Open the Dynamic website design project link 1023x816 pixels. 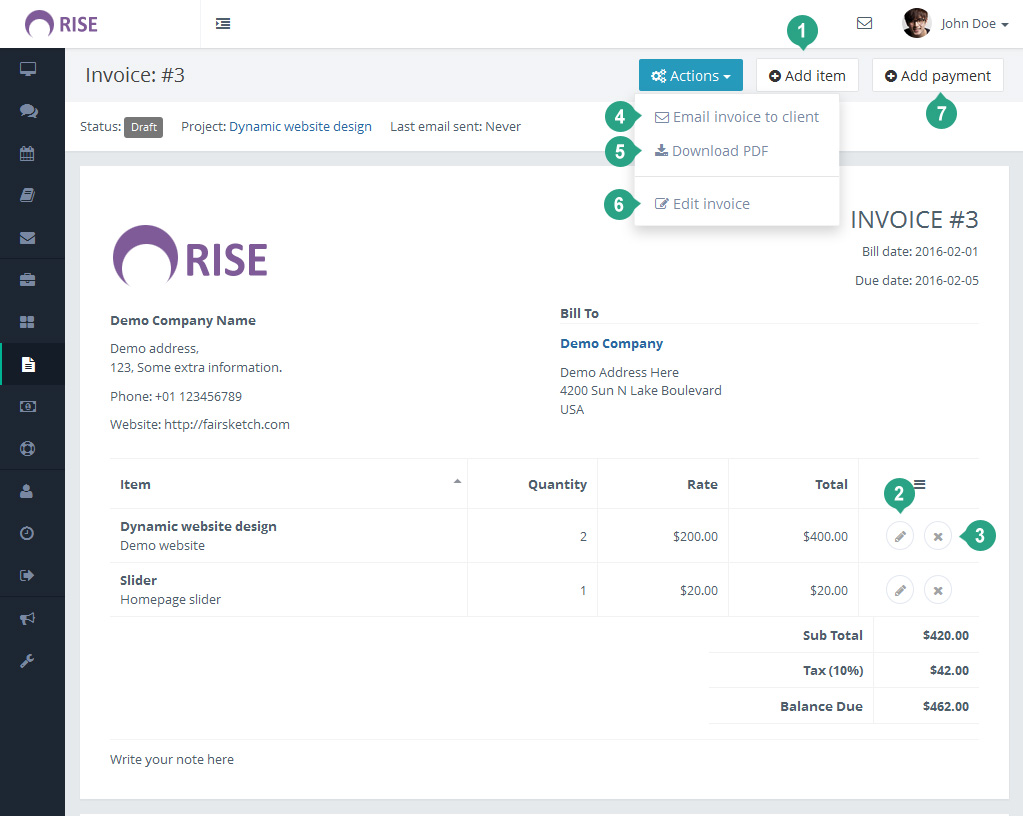coord(300,127)
